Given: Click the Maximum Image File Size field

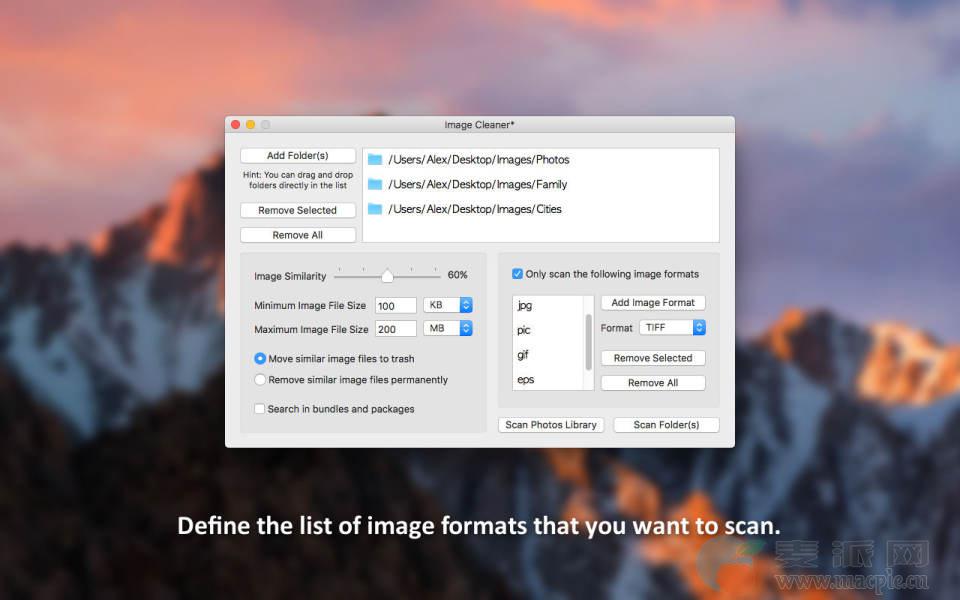Looking at the screenshot, I should tap(395, 329).
